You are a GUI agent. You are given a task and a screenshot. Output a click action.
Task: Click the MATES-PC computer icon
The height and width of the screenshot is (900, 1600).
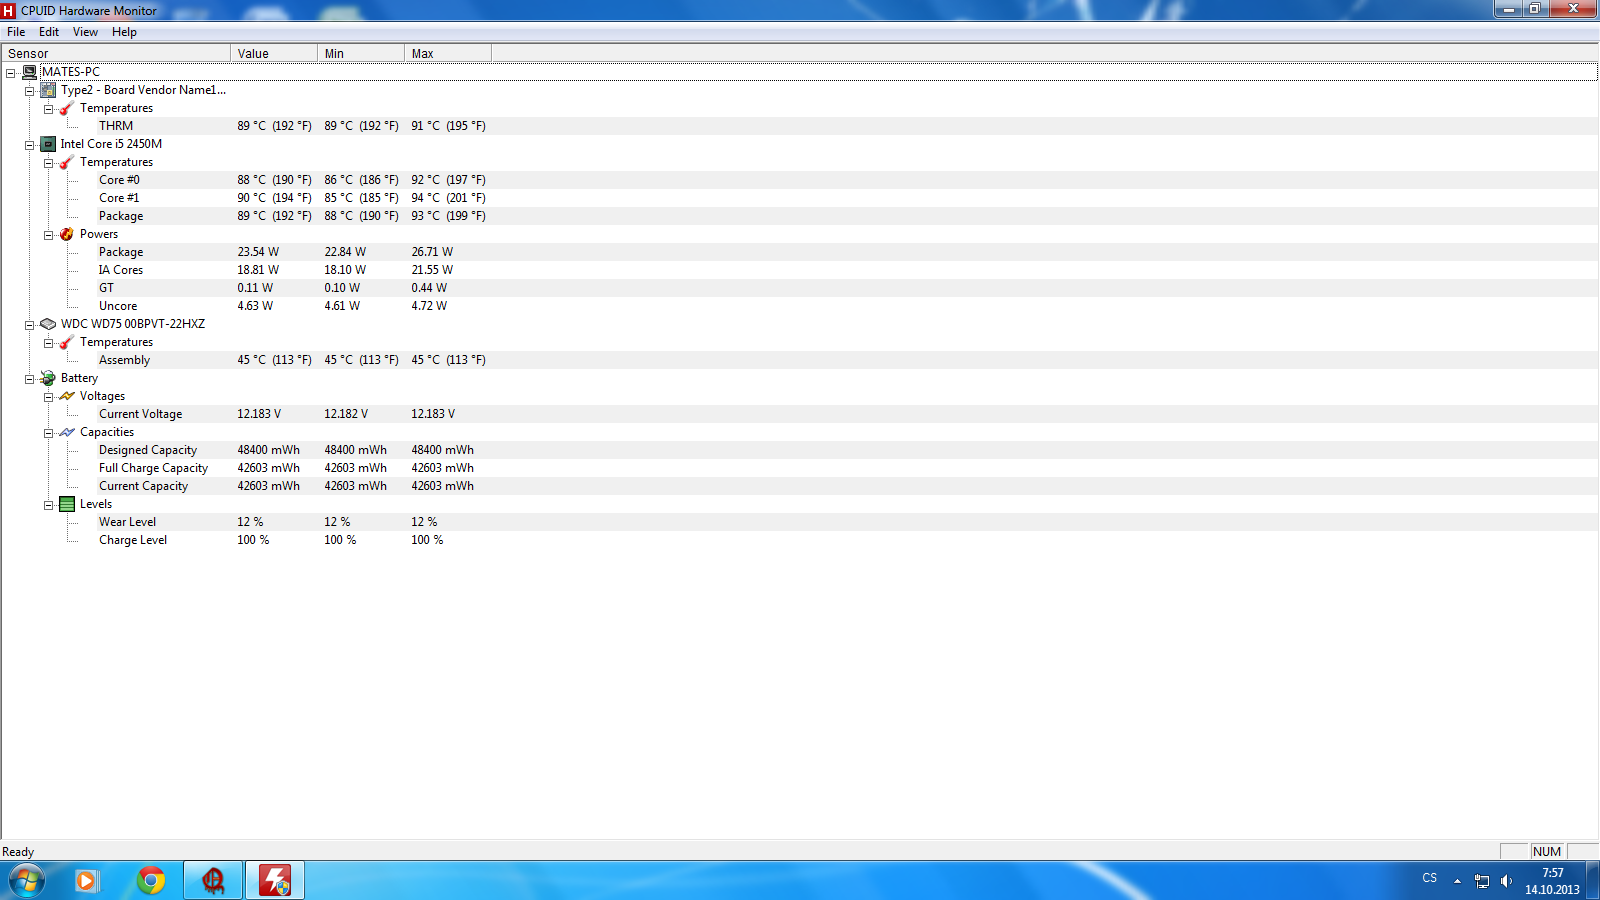click(x=30, y=72)
